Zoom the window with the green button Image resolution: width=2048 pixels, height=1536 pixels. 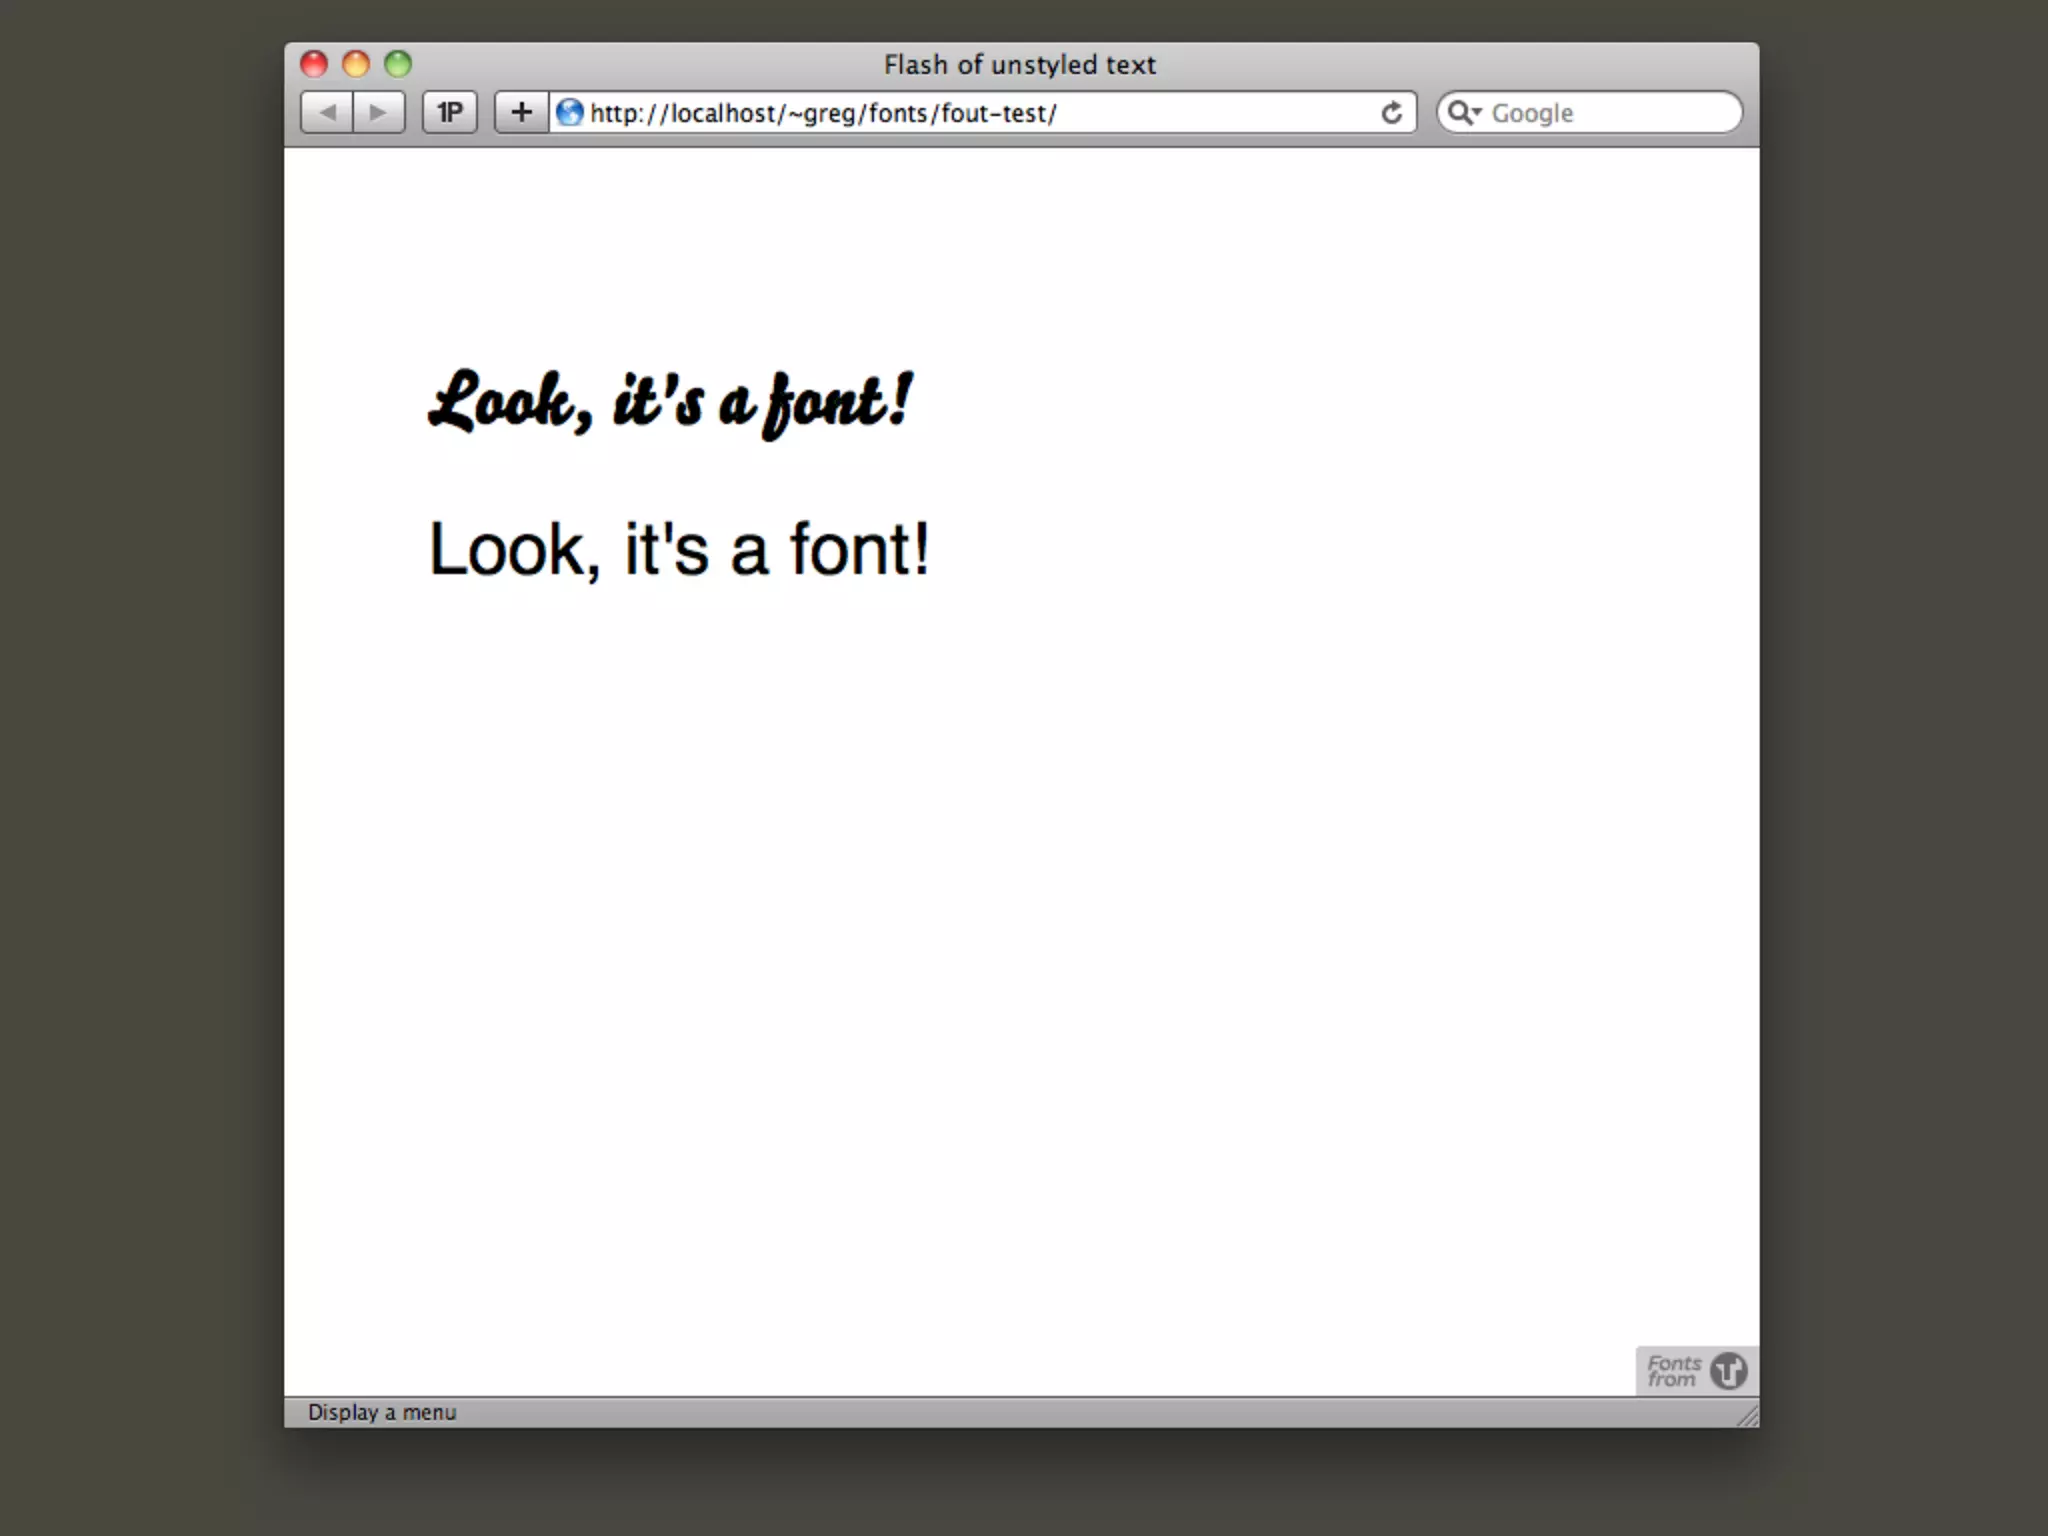[x=398, y=64]
